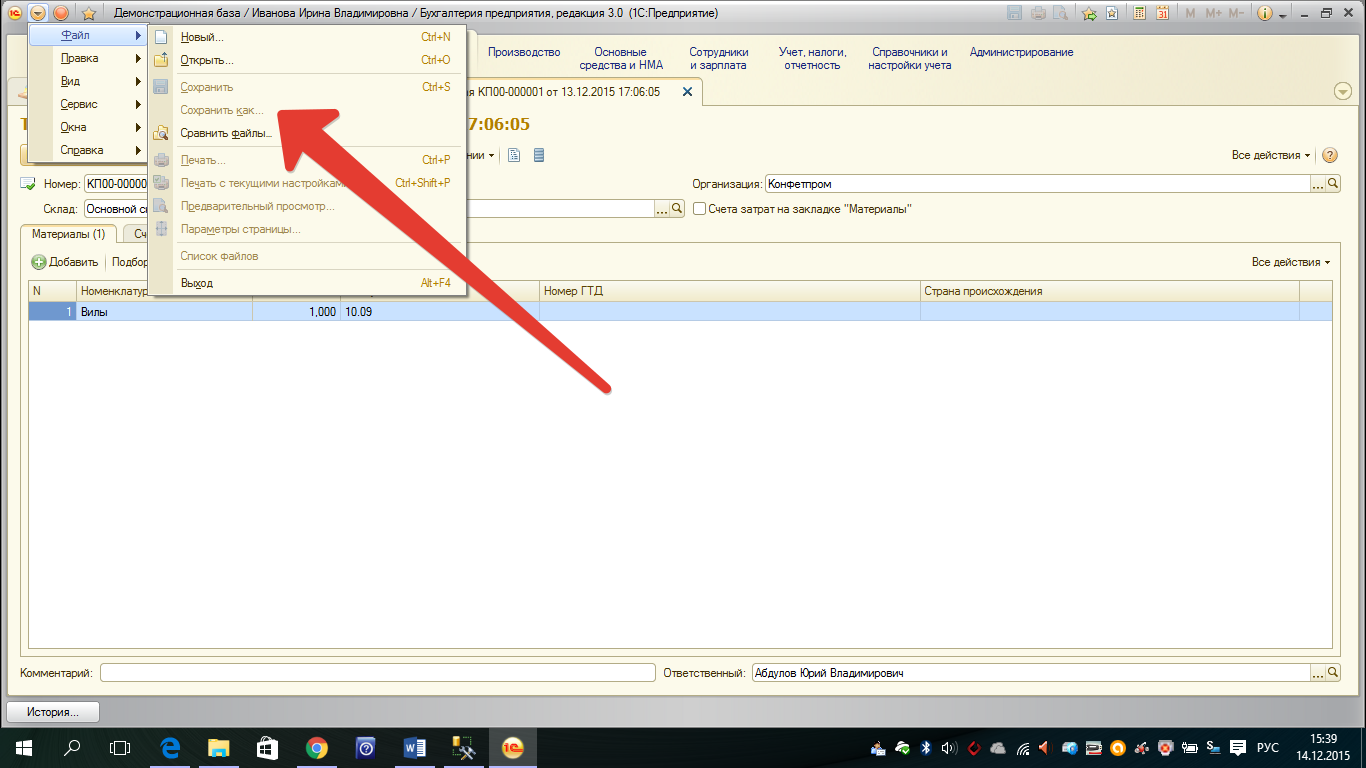Click greyed Сохранить как... entry

click(307, 110)
